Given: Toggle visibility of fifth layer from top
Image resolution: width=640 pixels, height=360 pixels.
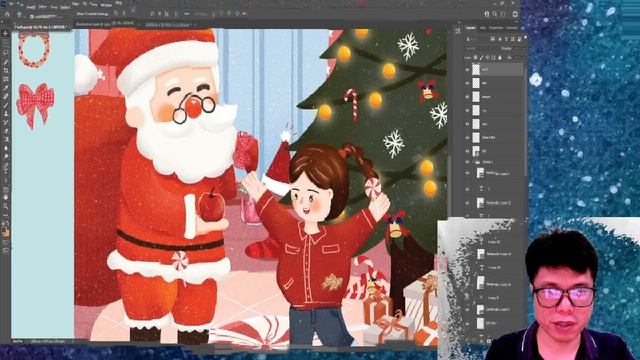Looking at the screenshot, I should tap(467, 124).
